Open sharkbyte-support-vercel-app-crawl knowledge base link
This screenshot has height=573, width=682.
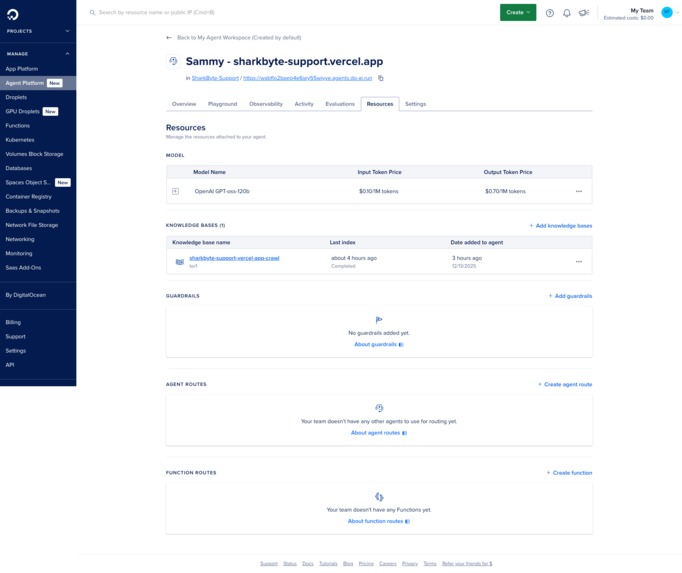234,258
